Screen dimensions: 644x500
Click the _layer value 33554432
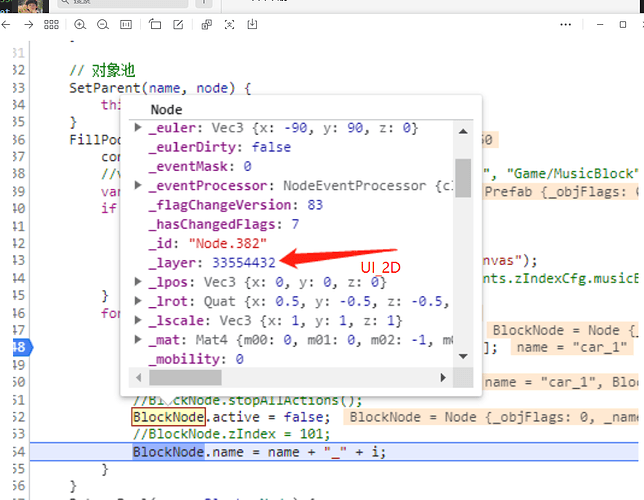point(244,263)
